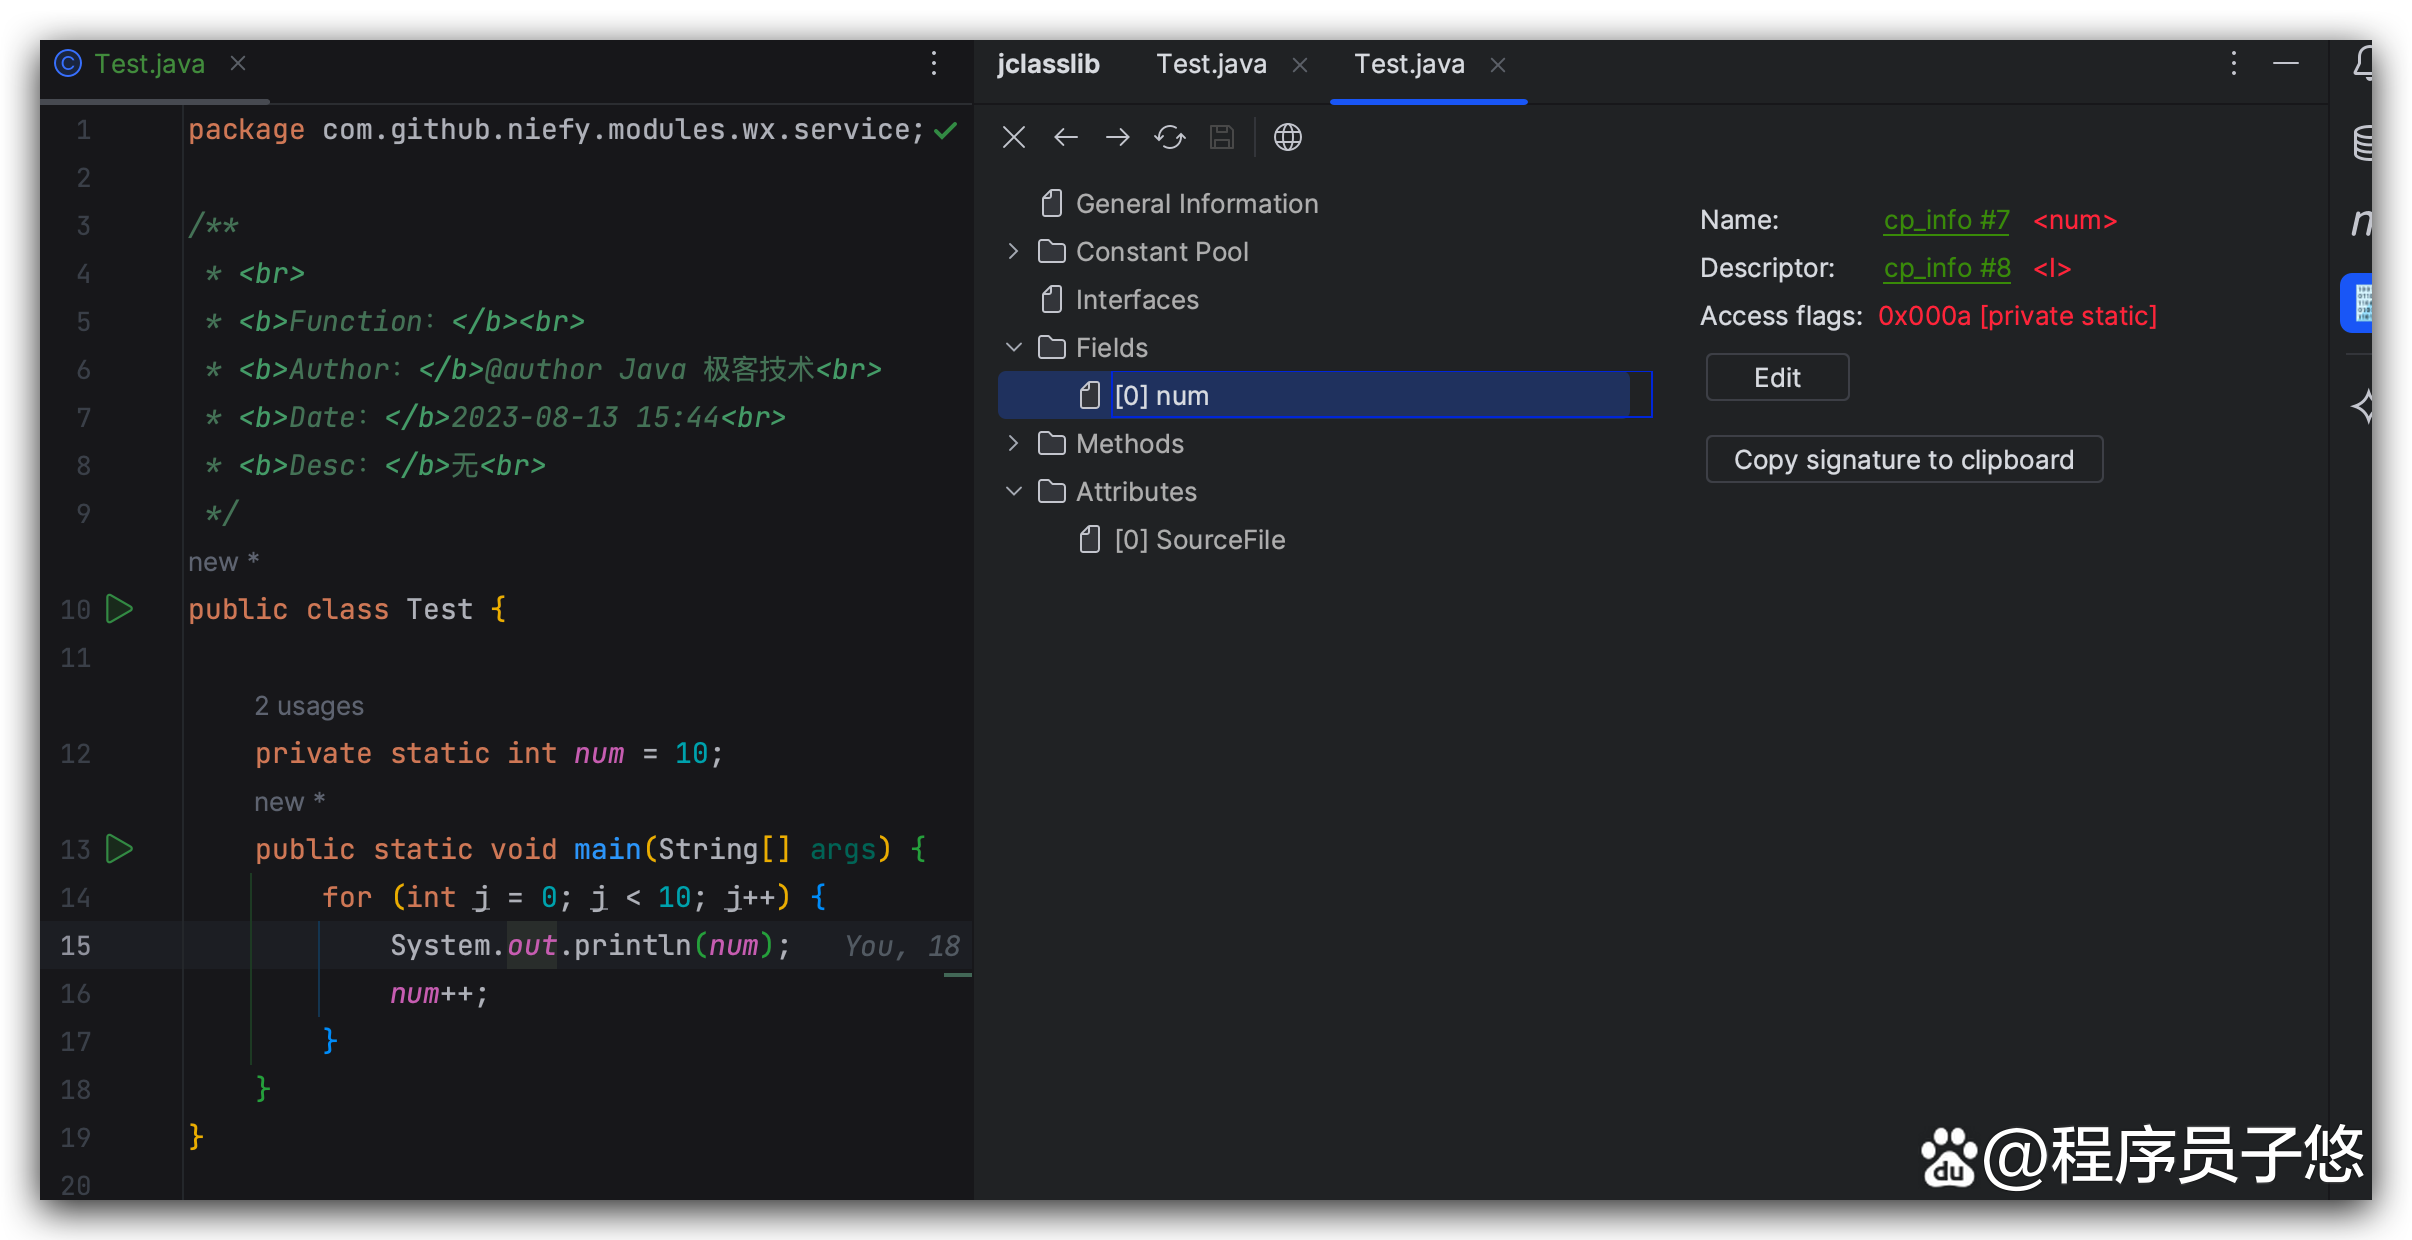Select the [0] SourceFile tree item
The image size is (2412, 1240).
(x=1199, y=540)
